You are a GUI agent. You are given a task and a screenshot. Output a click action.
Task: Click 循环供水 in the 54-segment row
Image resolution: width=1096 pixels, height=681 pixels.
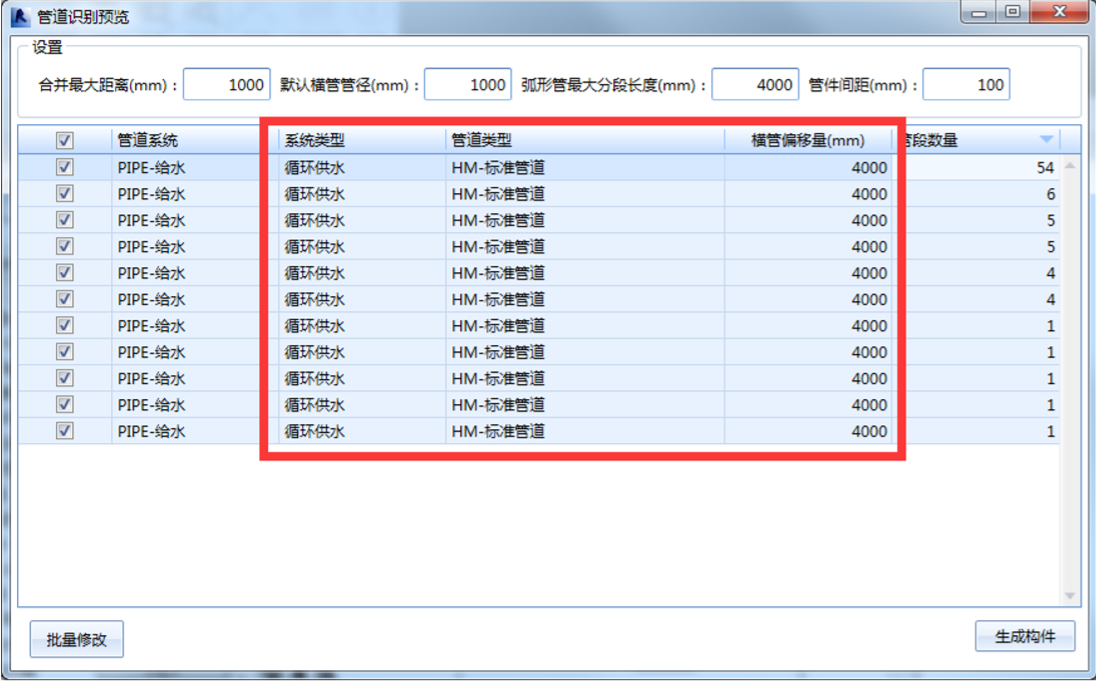tap(315, 168)
